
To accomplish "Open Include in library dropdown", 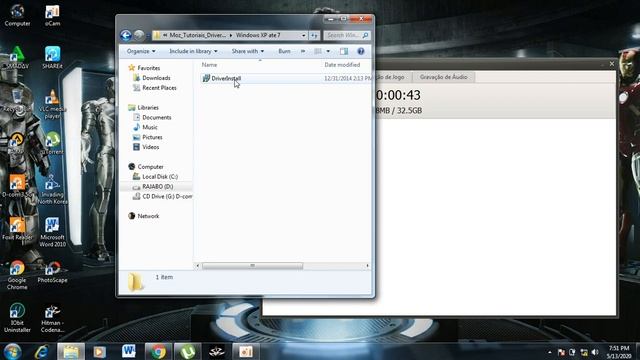I will pyautogui.click(x=193, y=51).
